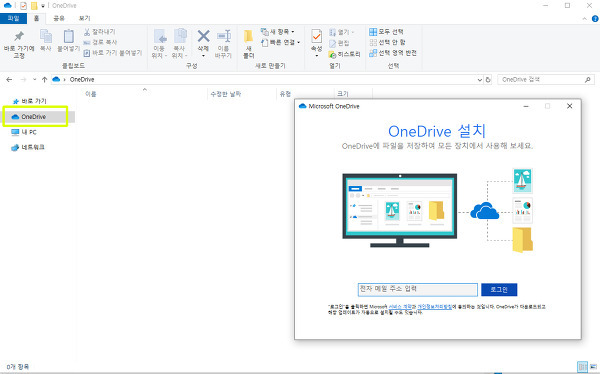Viewport: 600px width, 374px height.
Task: Select 바로 가기 in navigation pane
Action: (x=30, y=101)
